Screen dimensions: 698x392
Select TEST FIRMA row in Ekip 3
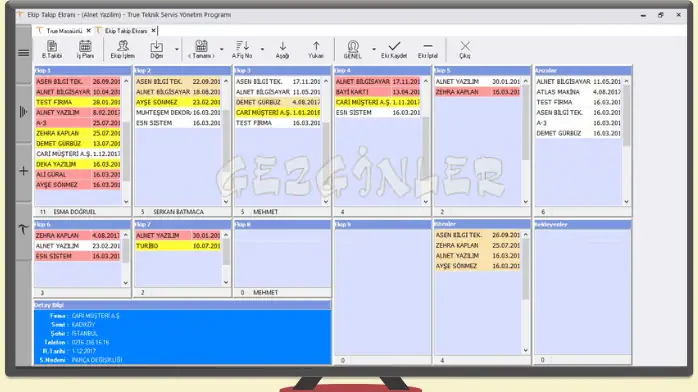tap(278, 123)
